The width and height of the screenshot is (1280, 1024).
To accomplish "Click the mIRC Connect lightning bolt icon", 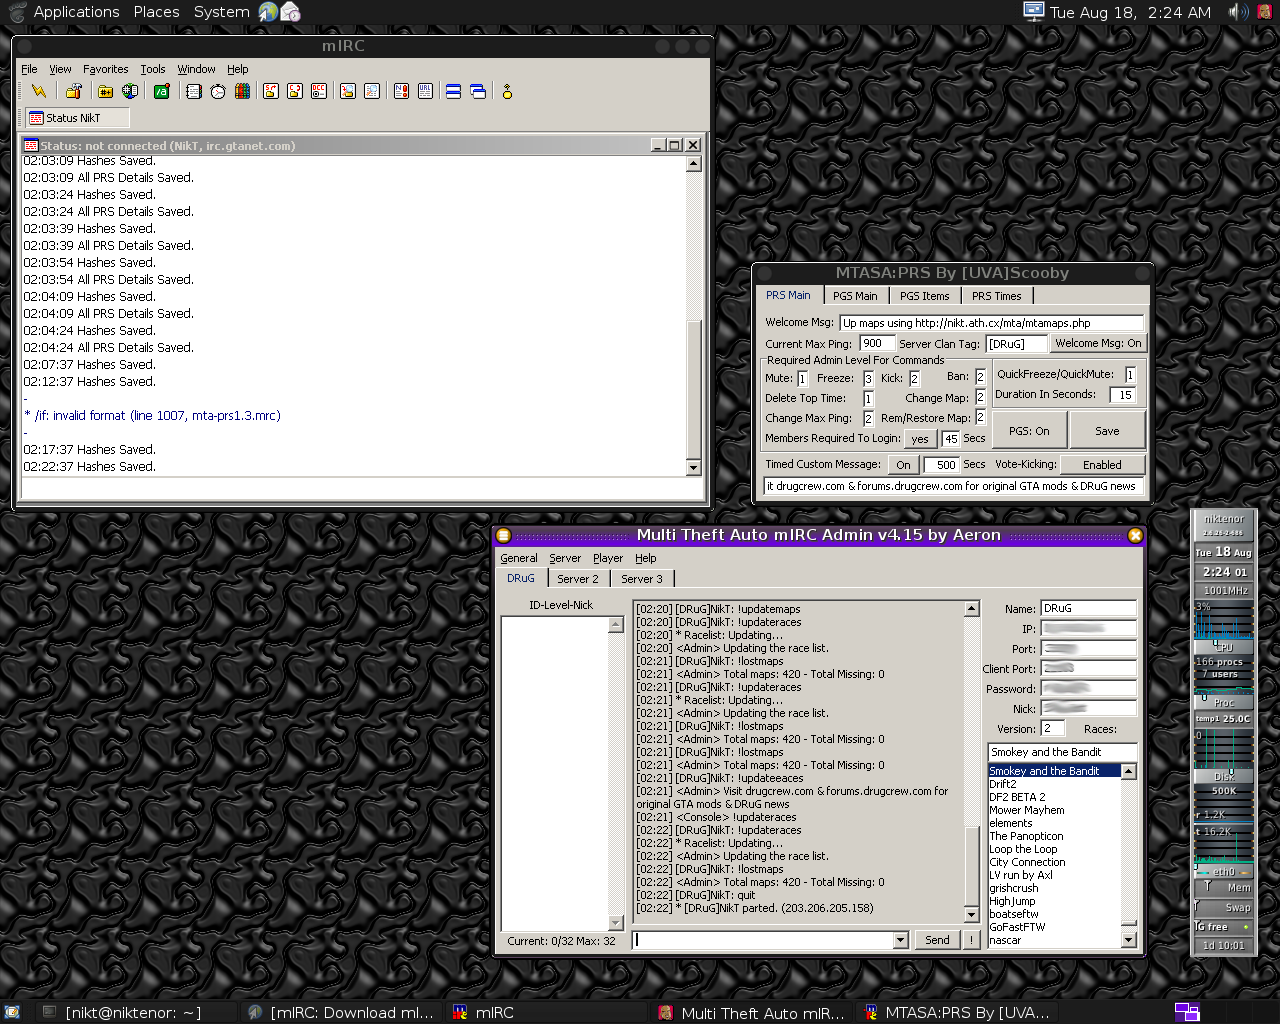I will pyautogui.click(x=39, y=92).
